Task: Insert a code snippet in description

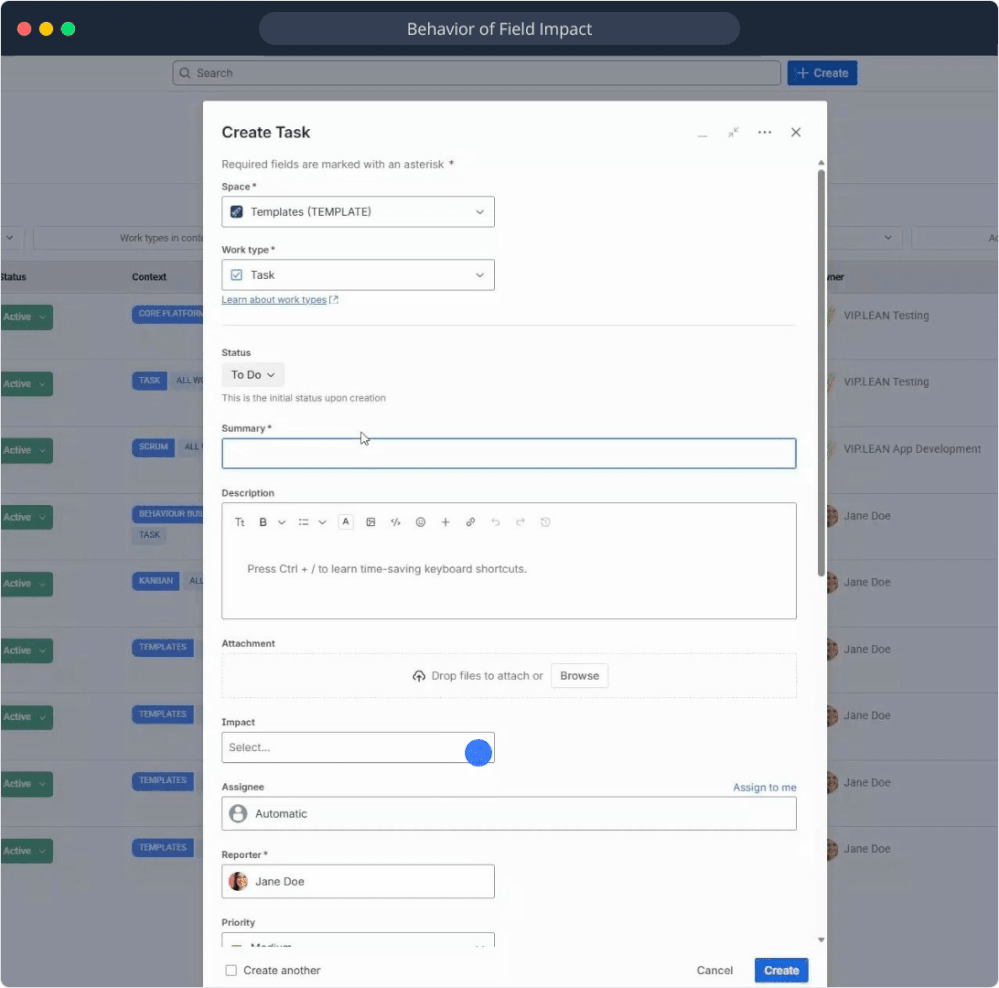Action: point(396,522)
